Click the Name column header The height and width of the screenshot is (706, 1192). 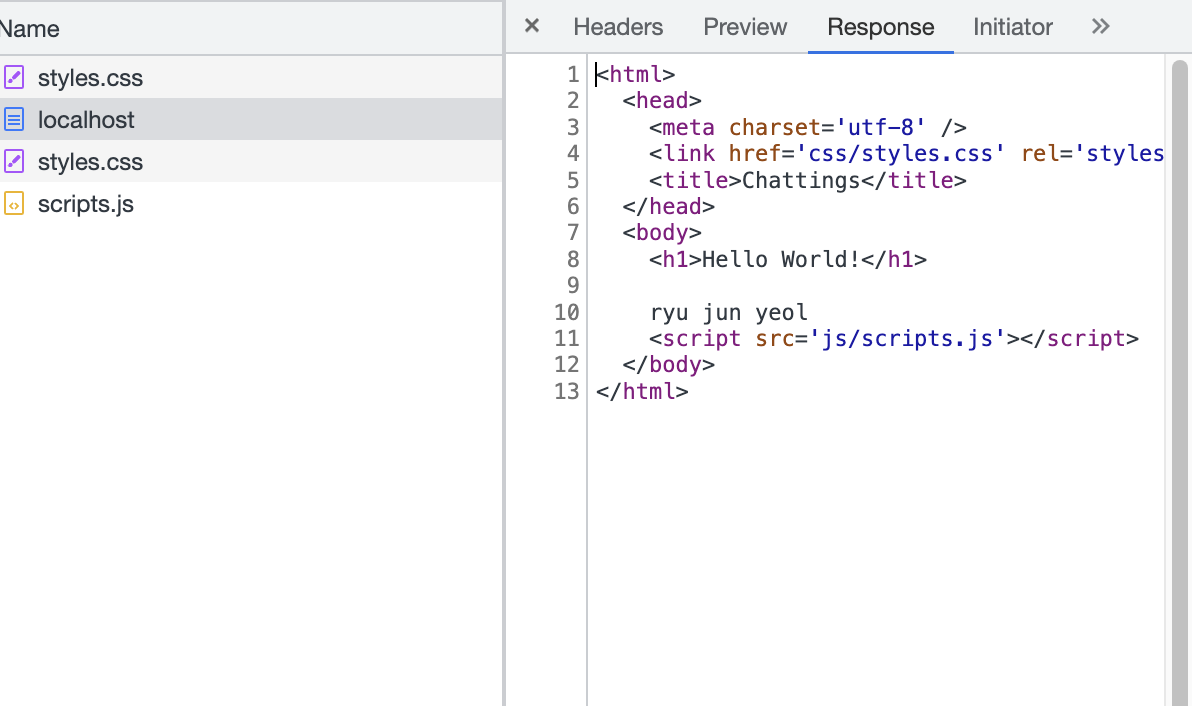pos(251,29)
